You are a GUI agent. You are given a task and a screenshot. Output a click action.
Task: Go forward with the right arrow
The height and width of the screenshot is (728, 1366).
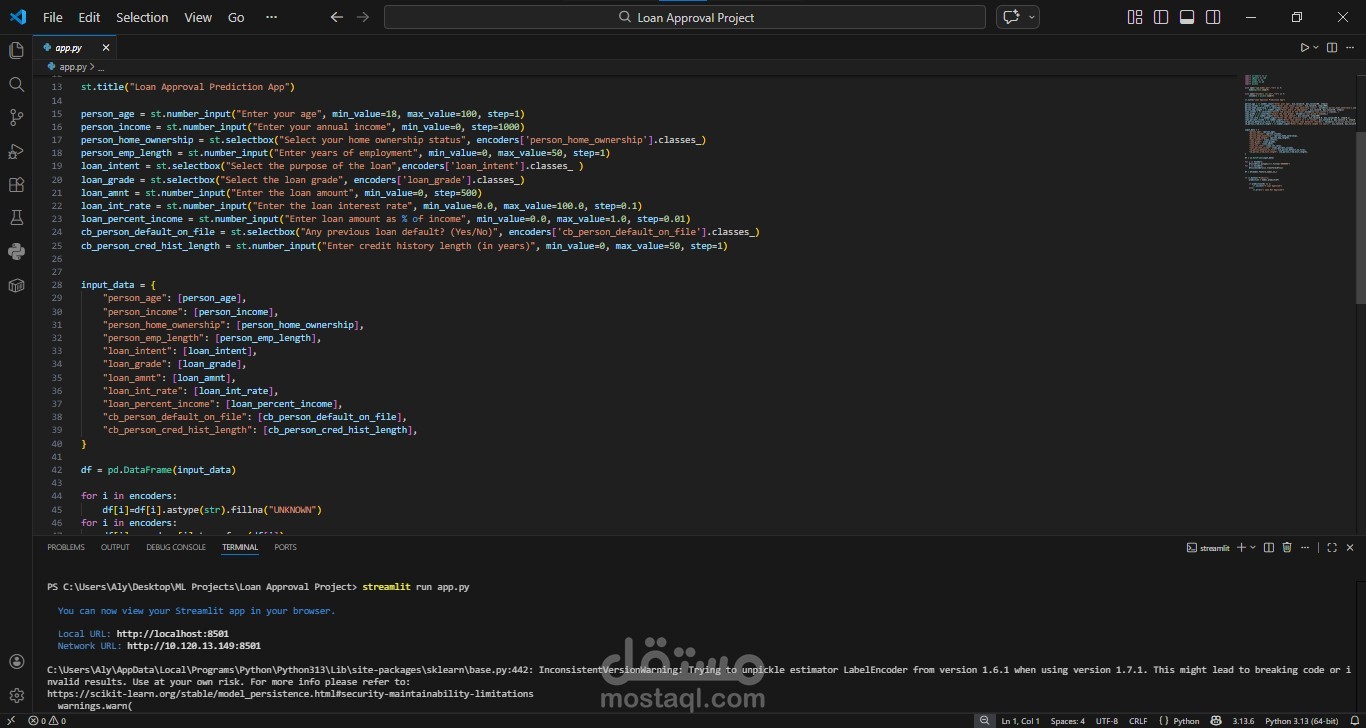[x=363, y=17]
